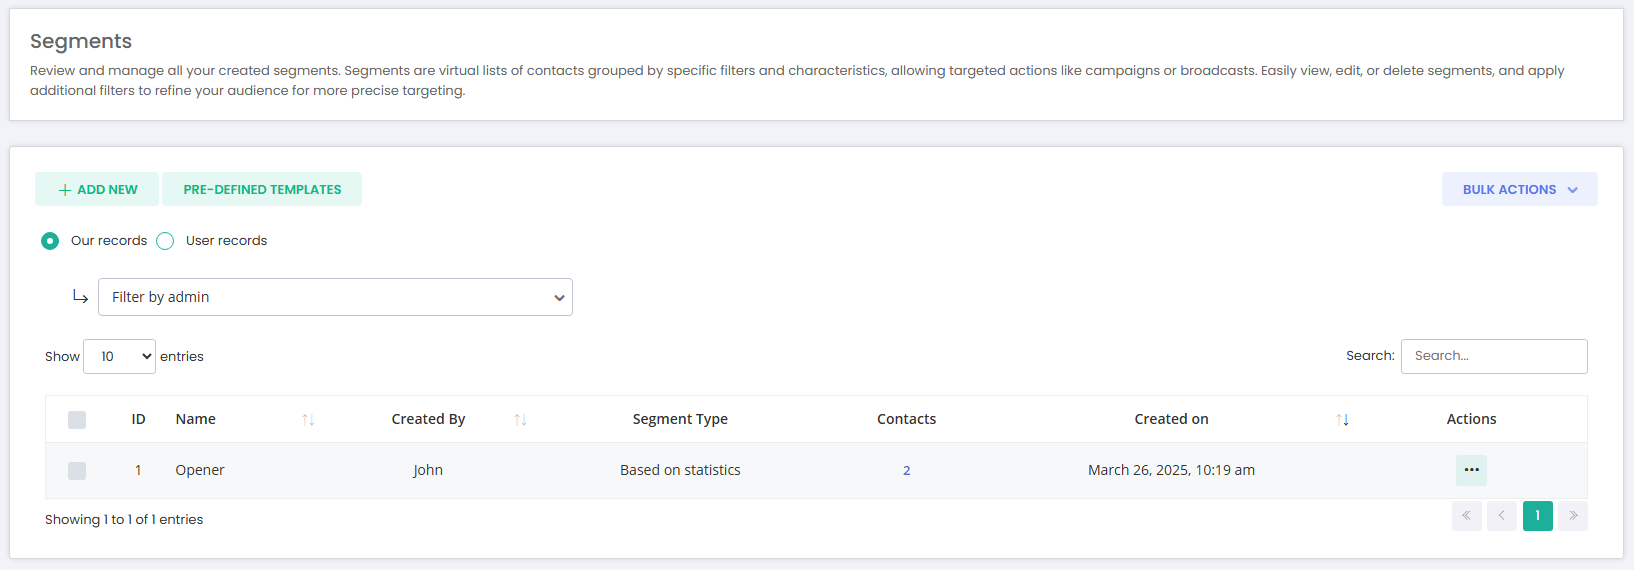Click the chevron on Bulk Actions
Image resolution: width=1634 pixels, height=570 pixels.
(1573, 190)
